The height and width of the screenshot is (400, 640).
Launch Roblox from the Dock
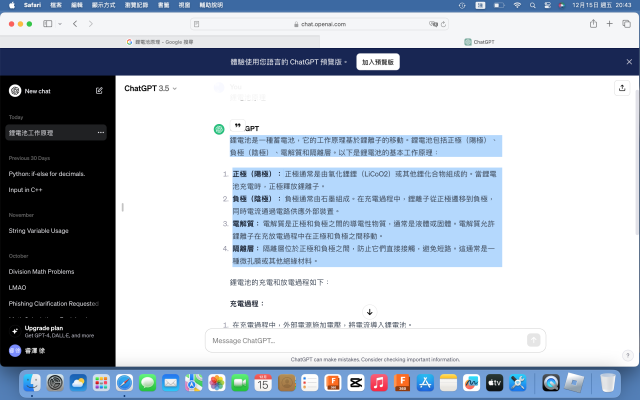pyautogui.click(x=574, y=383)
